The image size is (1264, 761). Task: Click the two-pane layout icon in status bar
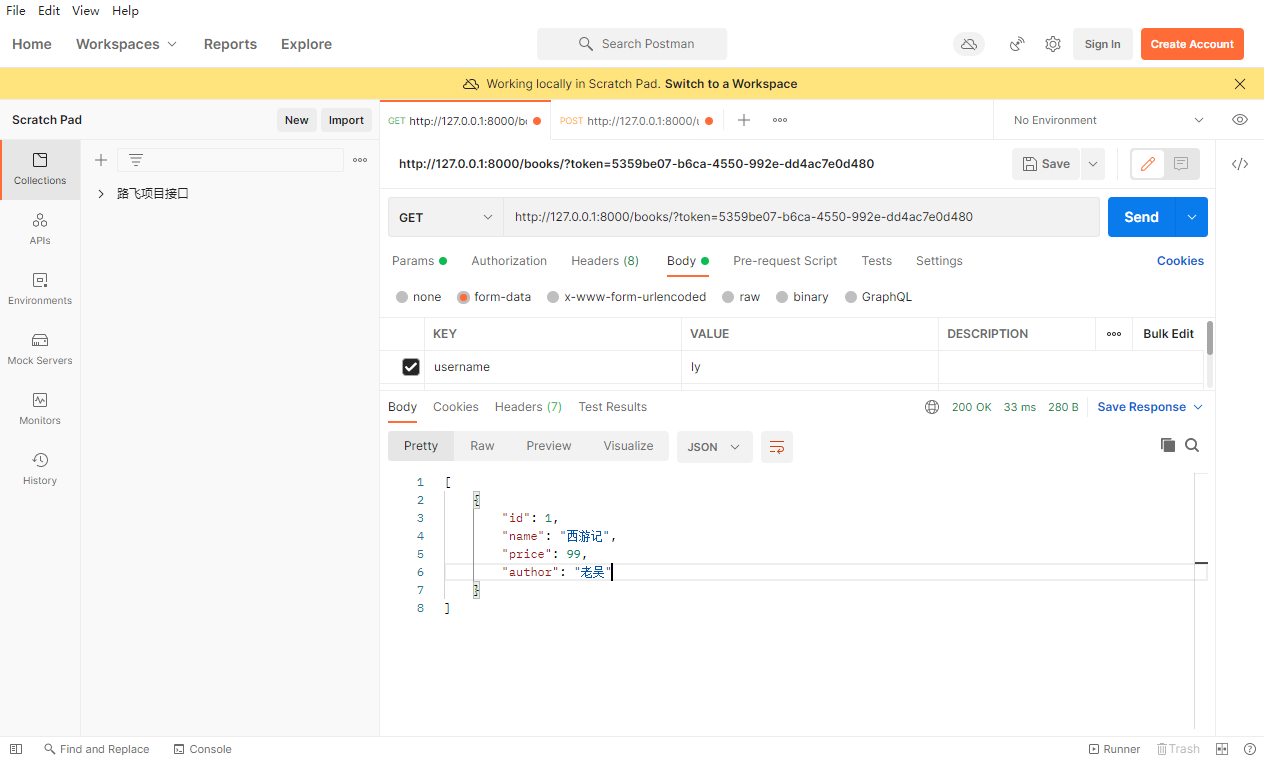point(1222,749)
